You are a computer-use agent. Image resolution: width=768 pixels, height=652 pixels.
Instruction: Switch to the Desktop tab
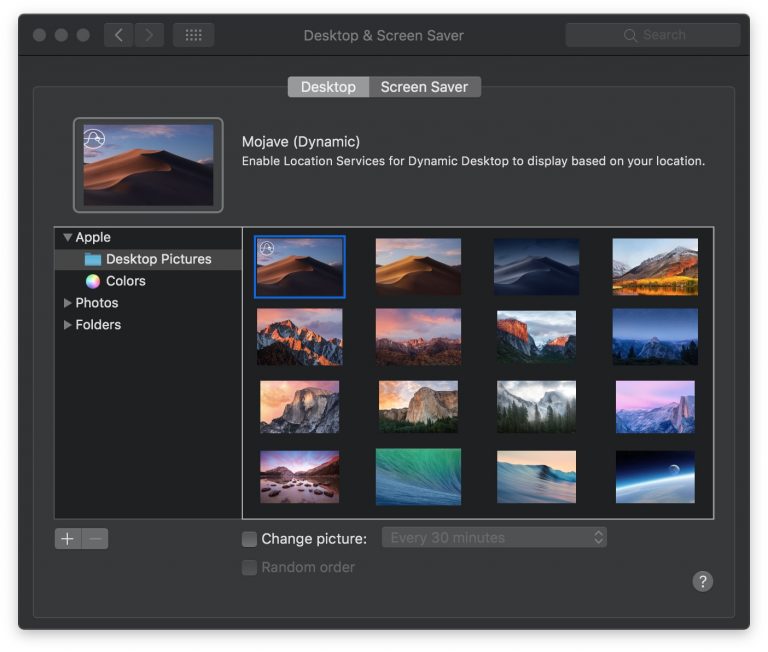(328, 87)
